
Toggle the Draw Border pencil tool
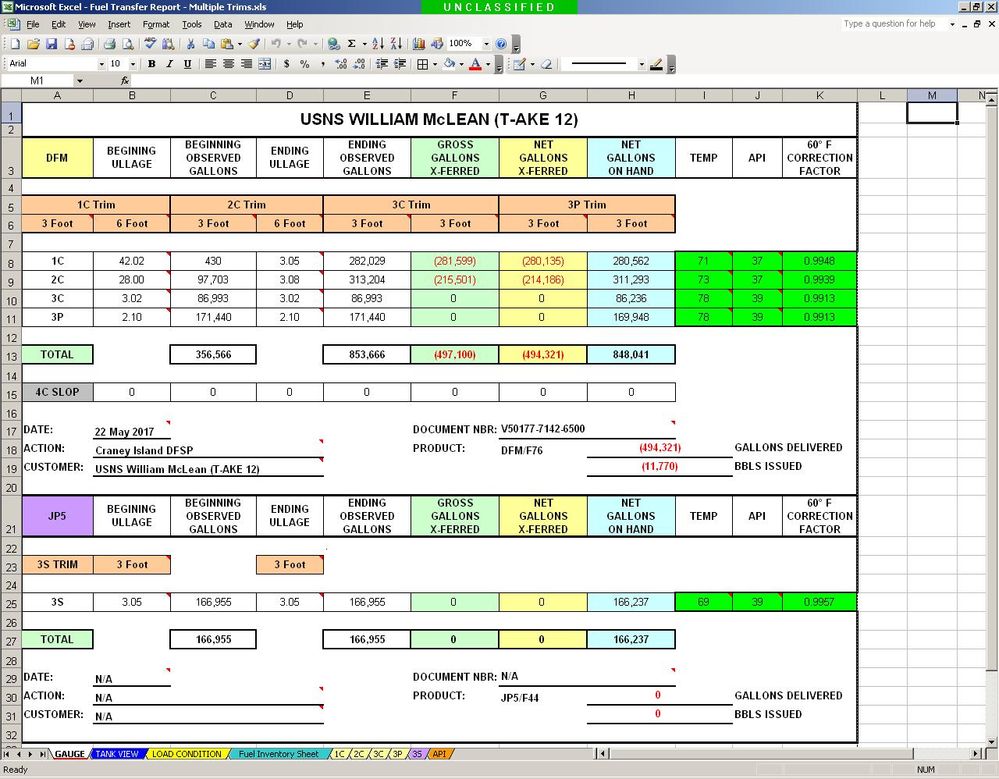(519, 64)
